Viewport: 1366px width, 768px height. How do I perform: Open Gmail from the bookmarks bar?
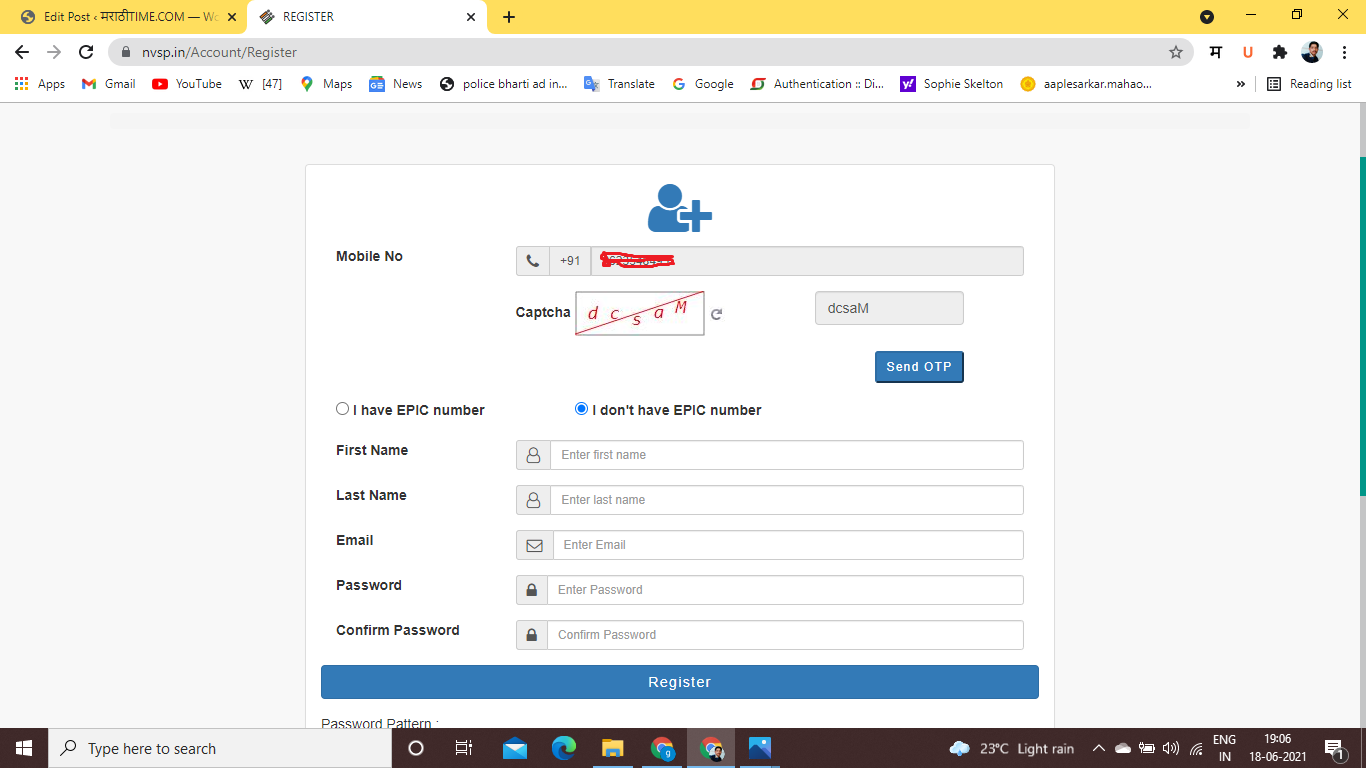pos(107,84)
